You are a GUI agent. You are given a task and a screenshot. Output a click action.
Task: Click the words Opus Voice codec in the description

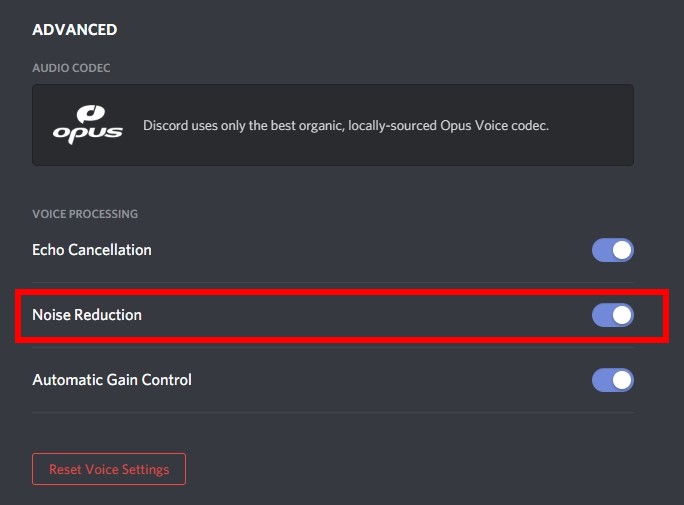coord(494,126)
